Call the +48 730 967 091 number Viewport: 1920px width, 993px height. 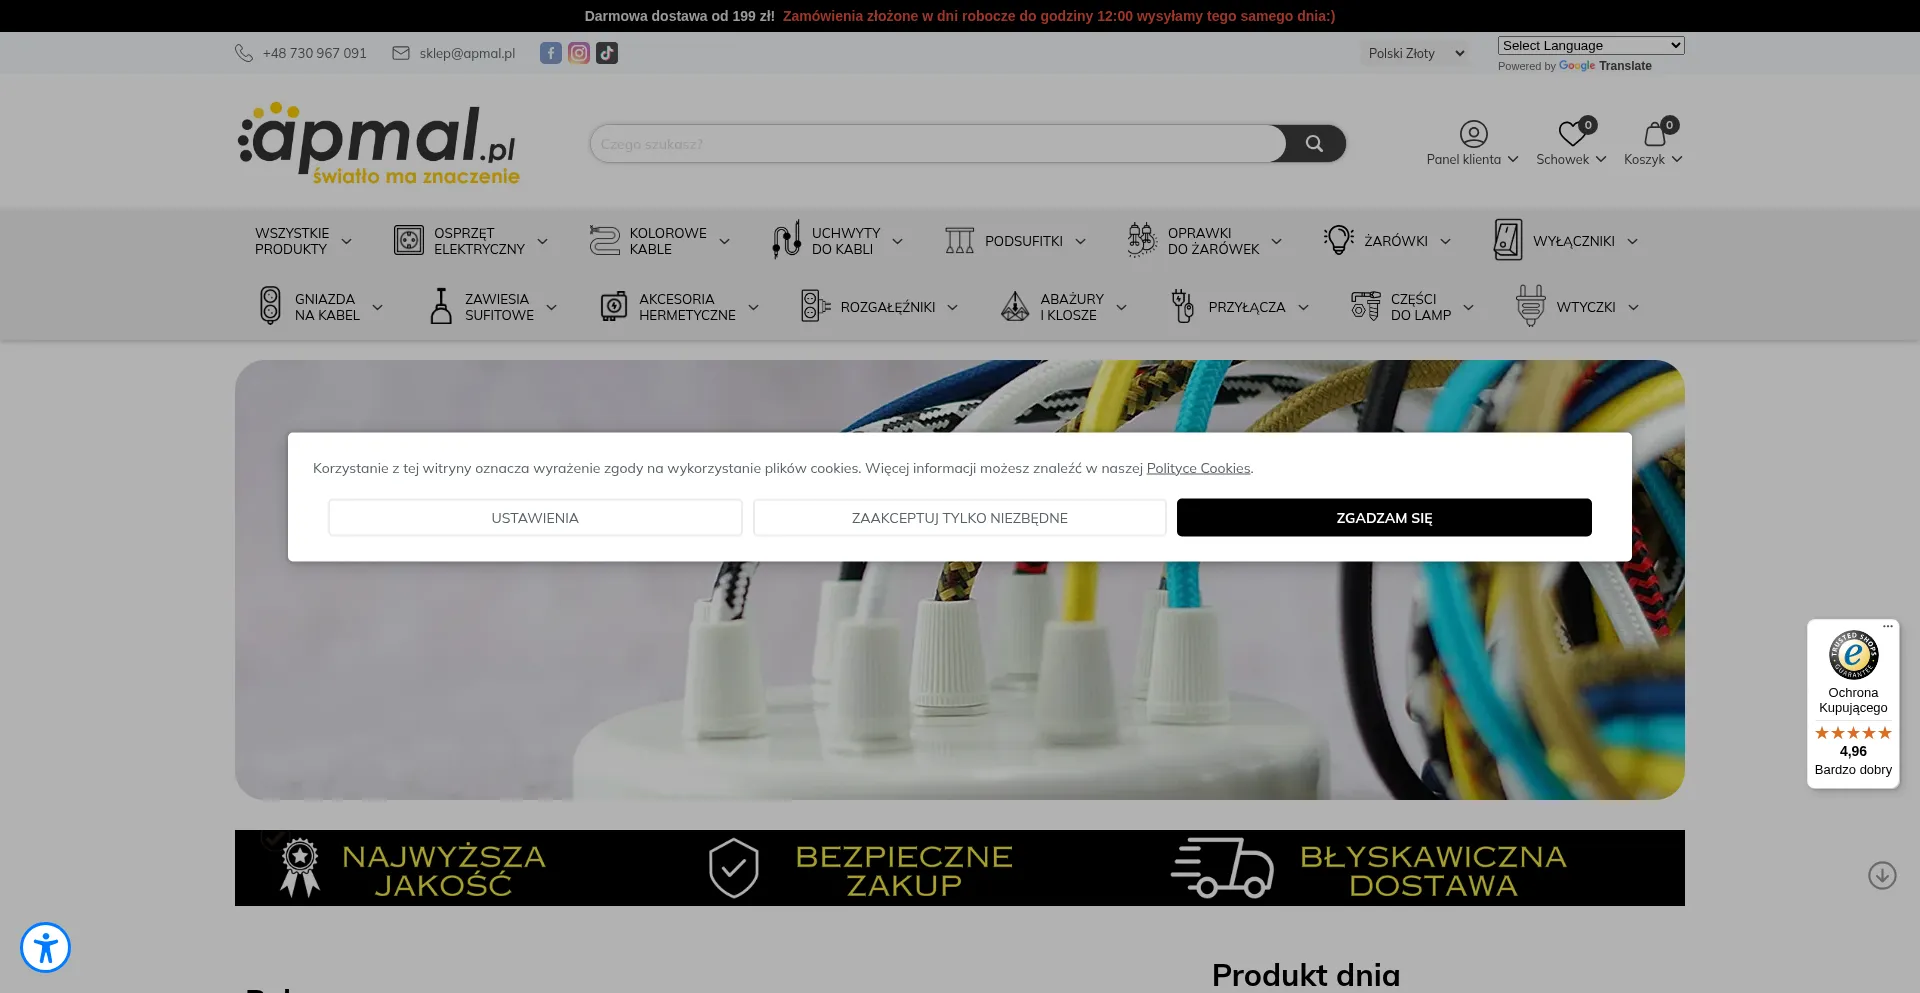(x=315, y=53)
